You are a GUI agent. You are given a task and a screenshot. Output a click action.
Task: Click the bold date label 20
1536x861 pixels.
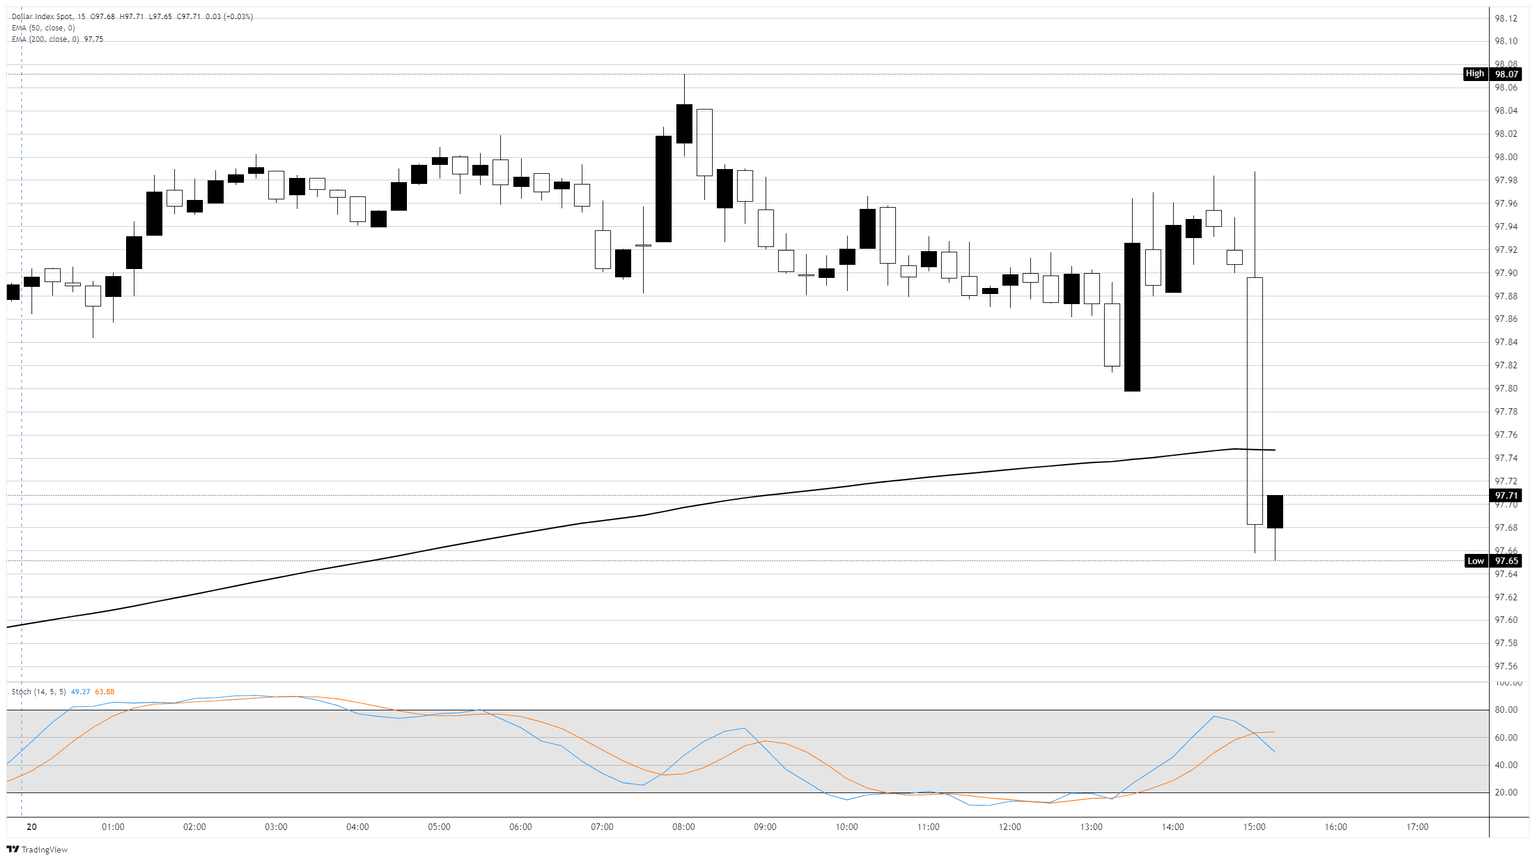coord(32,827)
